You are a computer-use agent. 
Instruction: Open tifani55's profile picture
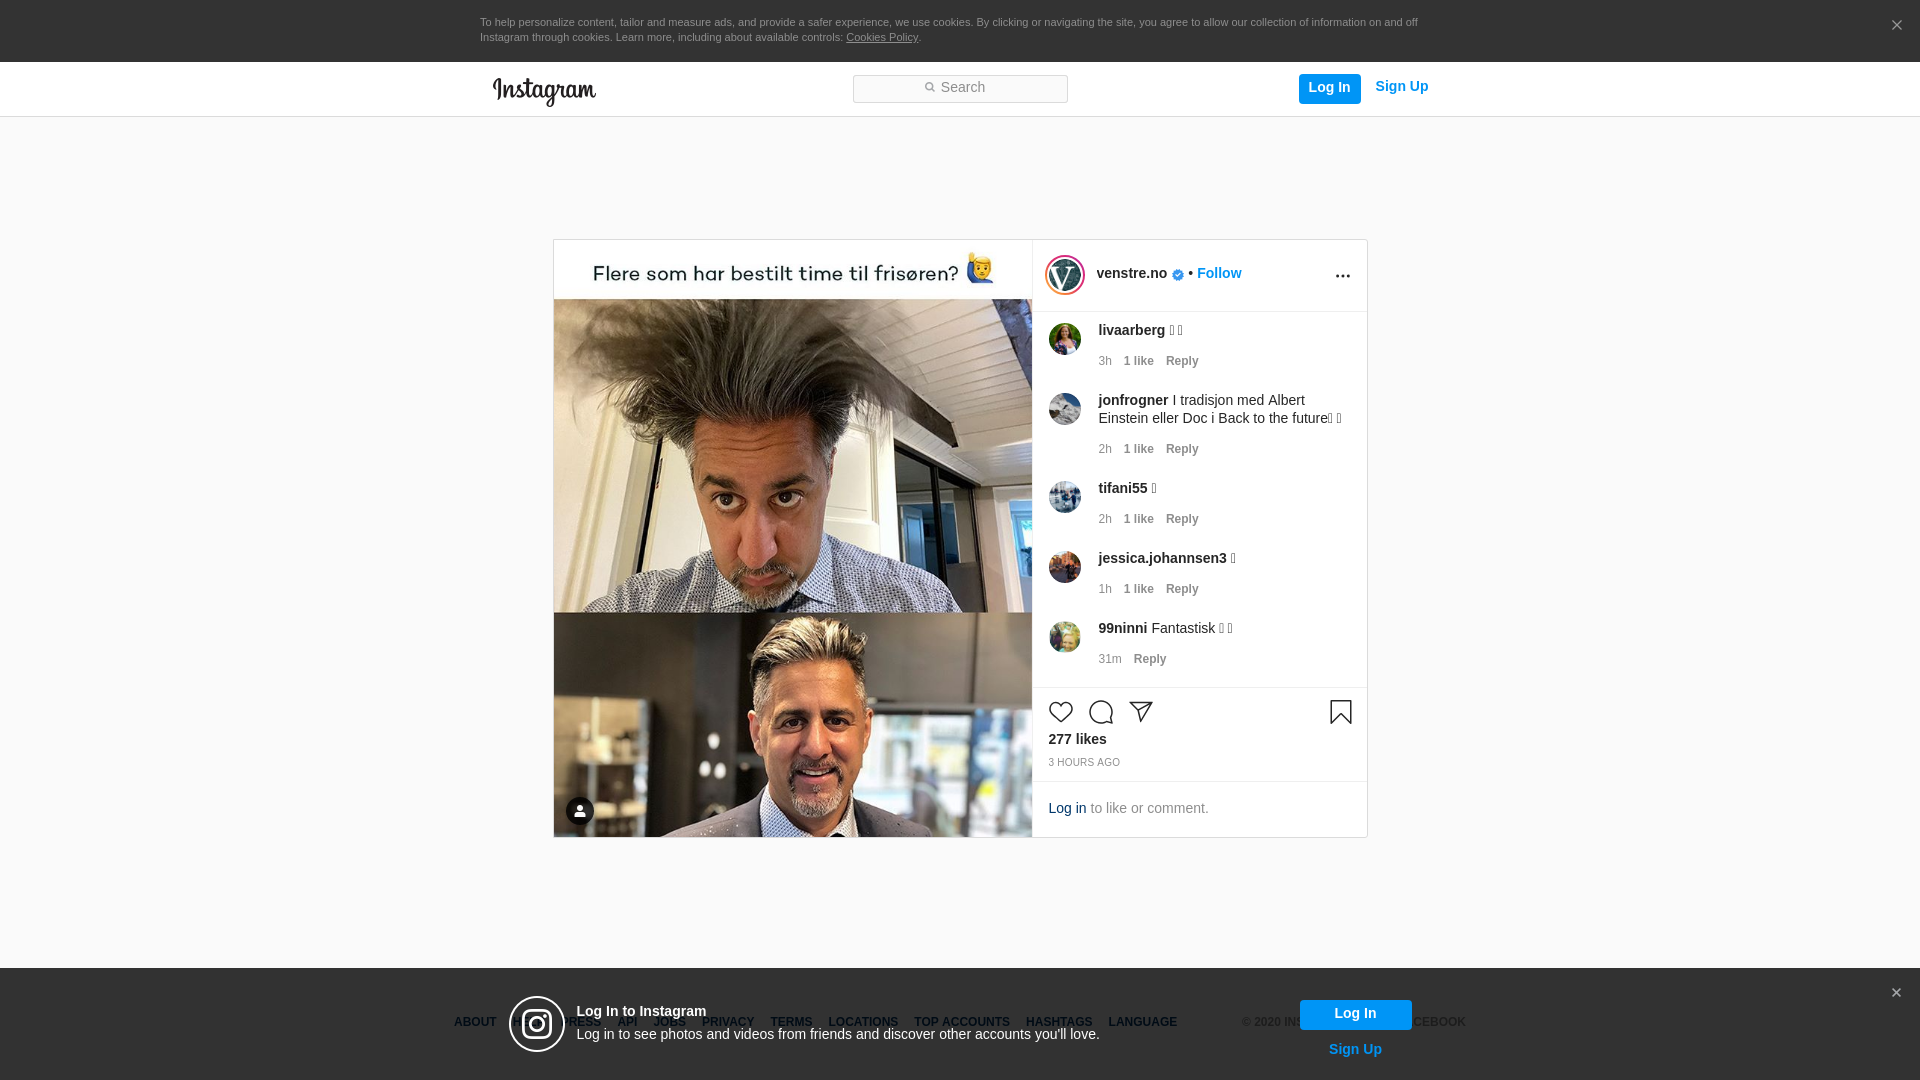pos(1064,497)
